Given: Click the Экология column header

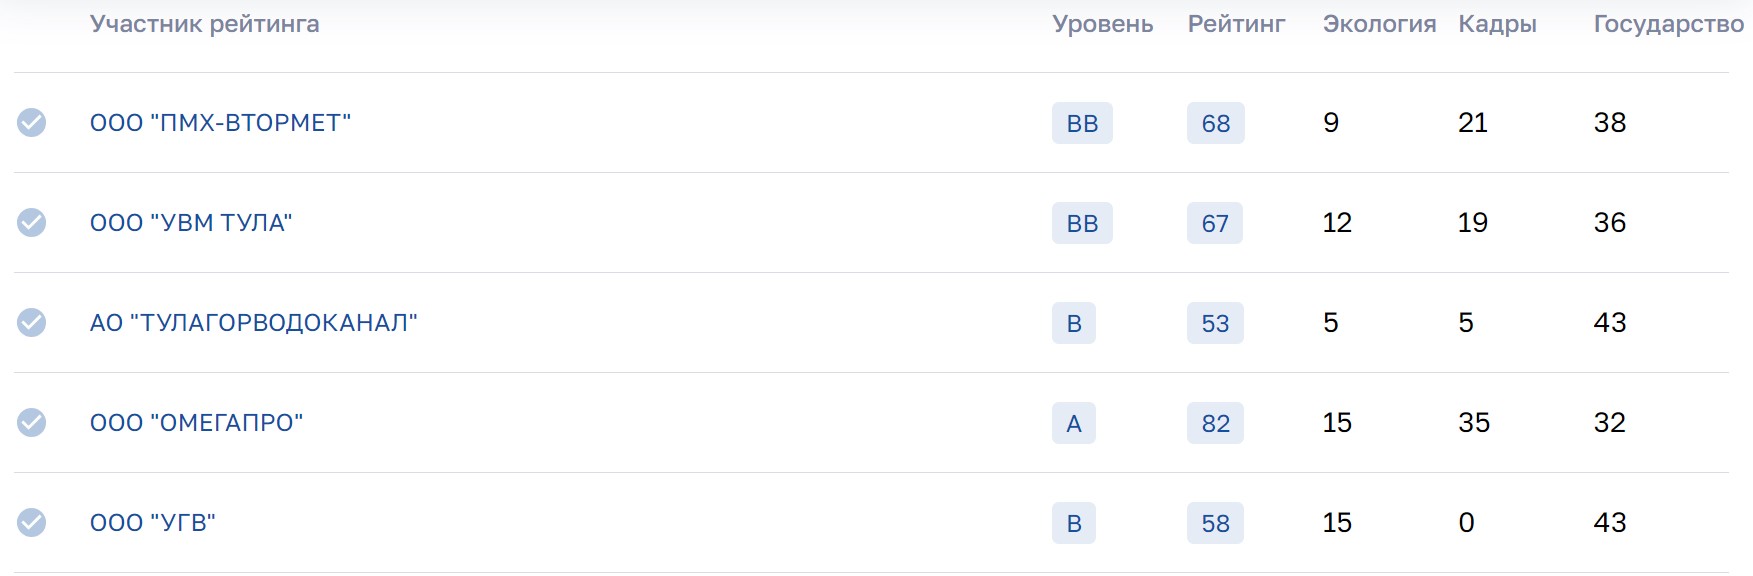Looking at the screenshot, I should pyautogui.click(x=1379, y=25).
